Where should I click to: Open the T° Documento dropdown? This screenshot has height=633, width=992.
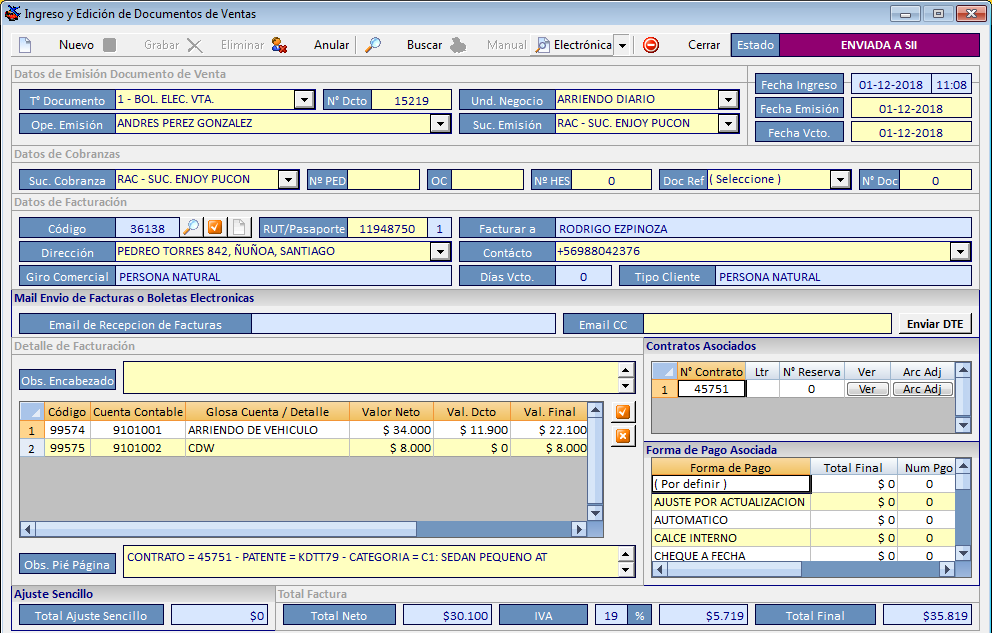click(x=304, y=100)
